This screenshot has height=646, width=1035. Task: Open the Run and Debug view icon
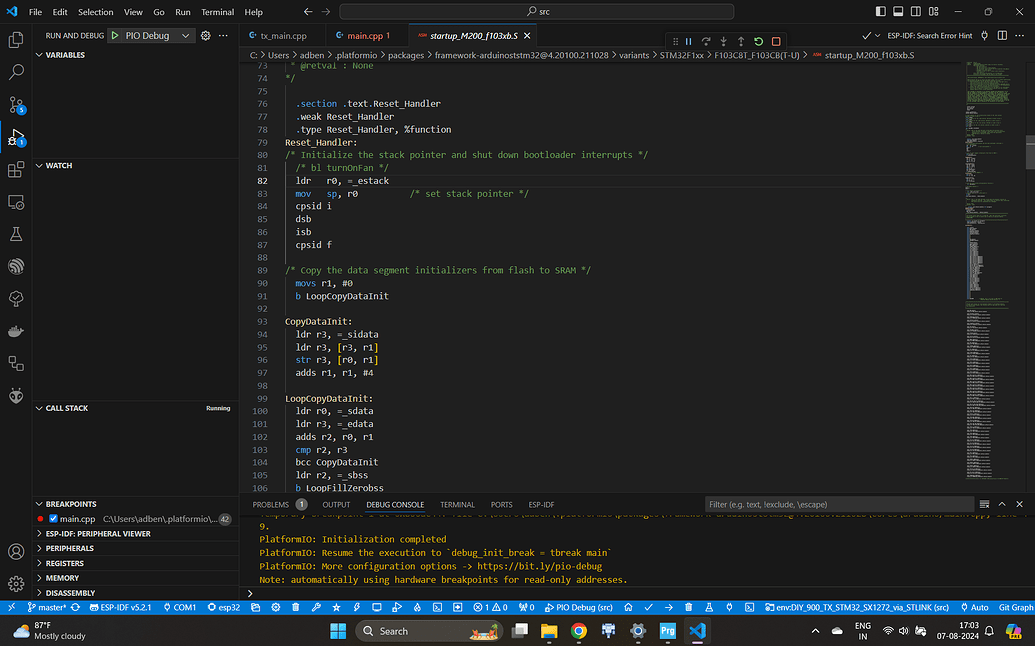tap(16, 137)
